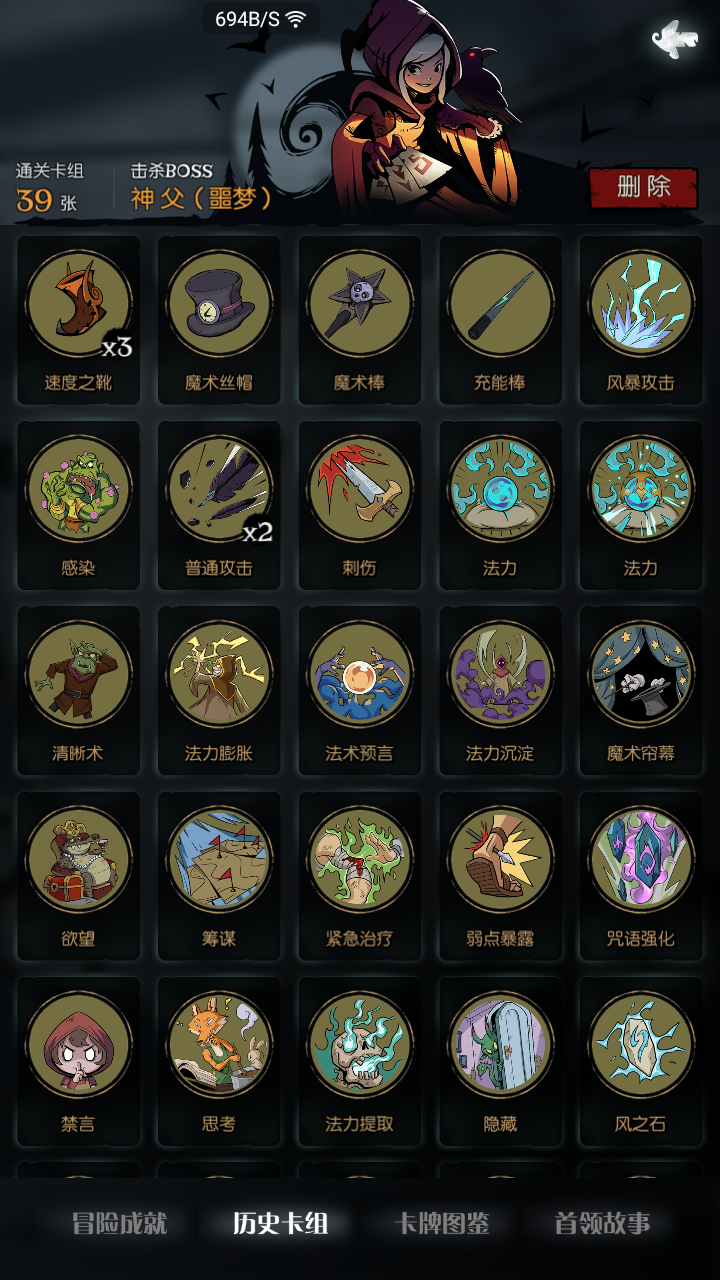Open the 魔术丝帽 top hat card
The width and height of the screenshot is (720, 1280).
(x=219, y=319)
